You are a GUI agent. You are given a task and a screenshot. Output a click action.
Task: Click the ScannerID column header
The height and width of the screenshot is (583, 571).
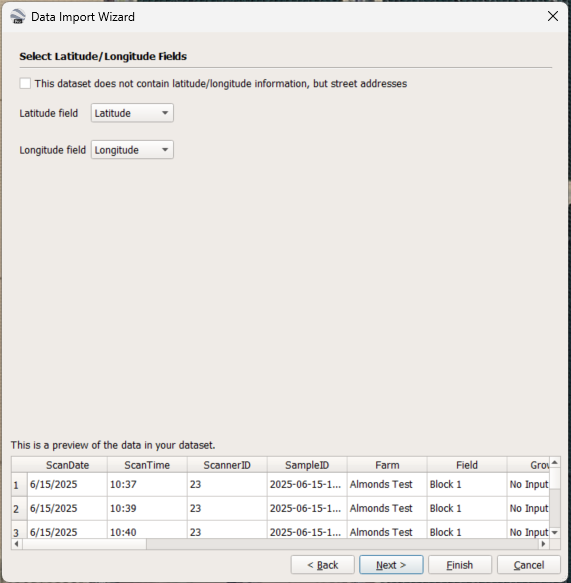tap(227, 465)
